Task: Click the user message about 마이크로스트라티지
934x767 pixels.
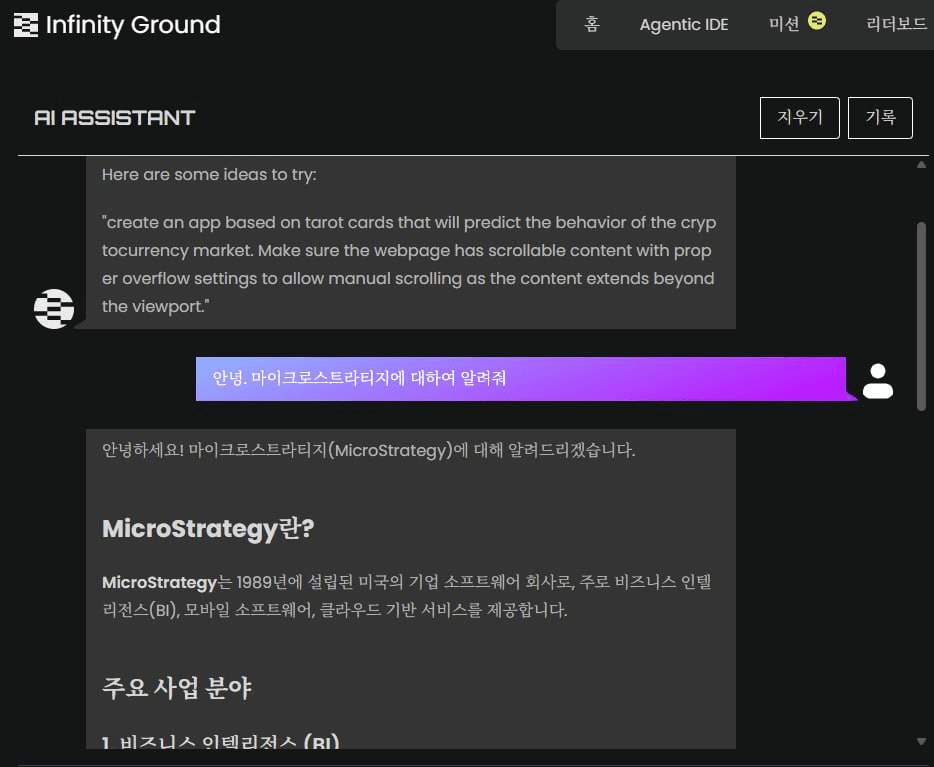Action: pyautogui.click(x=521, y=379)
